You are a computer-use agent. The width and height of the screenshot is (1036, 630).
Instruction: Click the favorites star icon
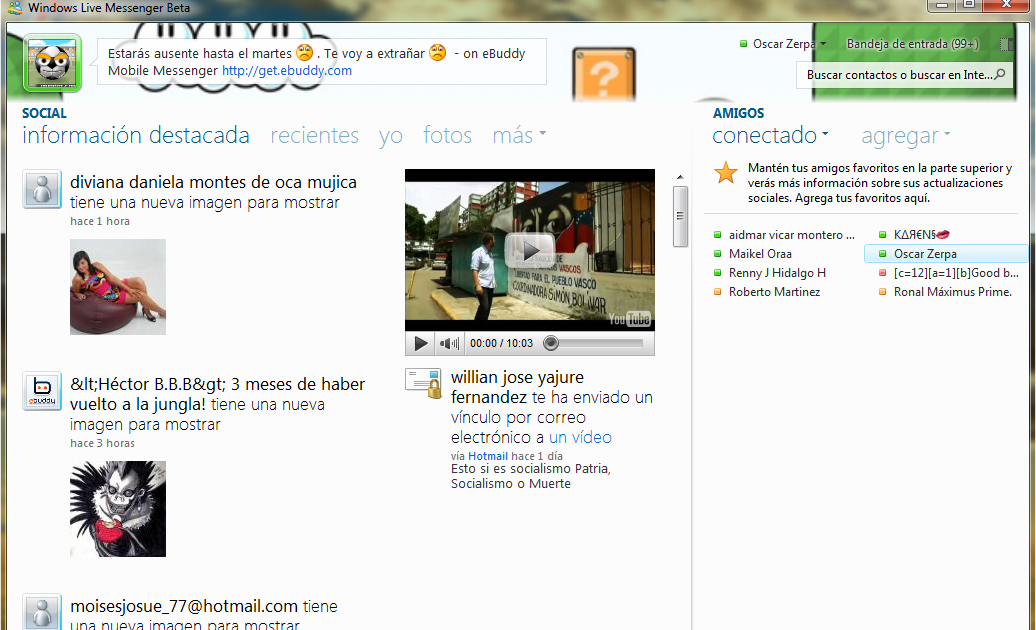point(725,172)
